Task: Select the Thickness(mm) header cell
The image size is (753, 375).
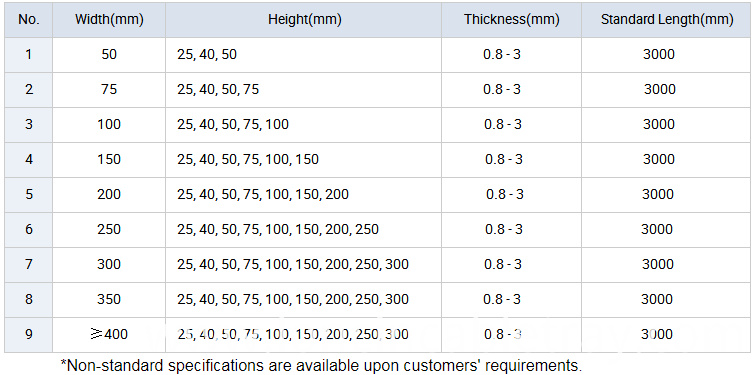Action: click(511, 20)
